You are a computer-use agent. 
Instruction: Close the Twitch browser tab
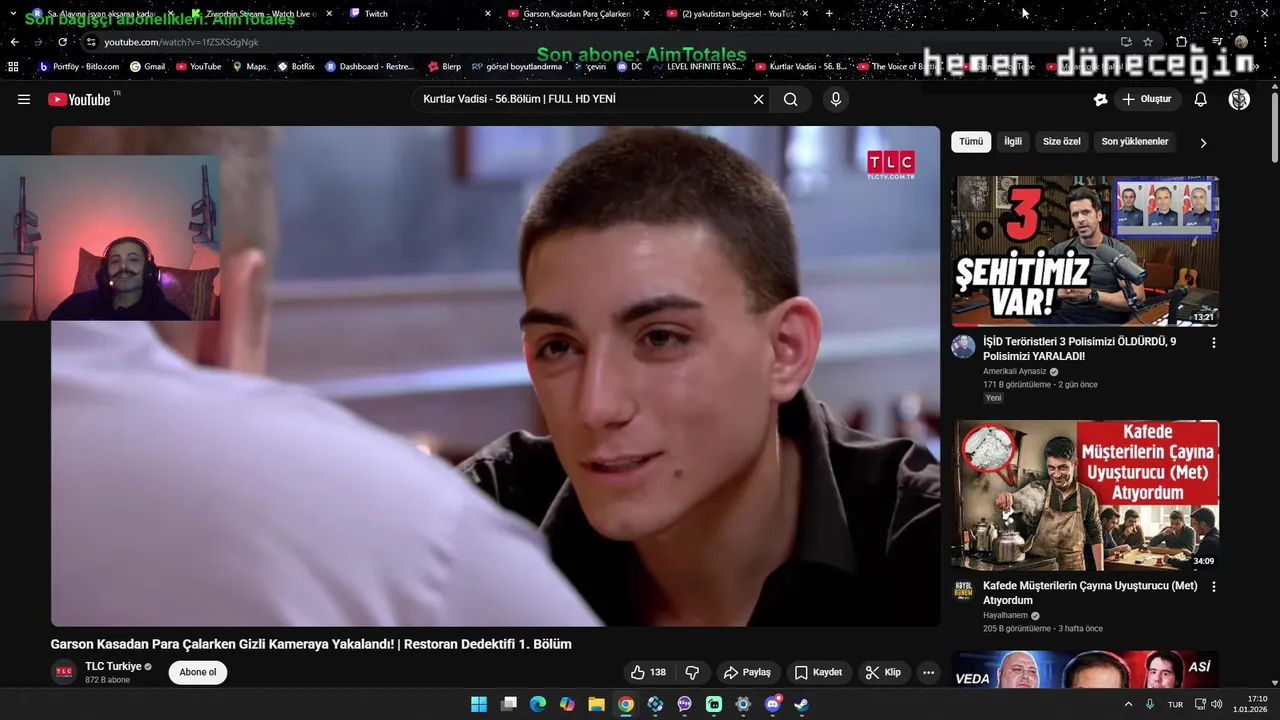(x=487, y=14)
